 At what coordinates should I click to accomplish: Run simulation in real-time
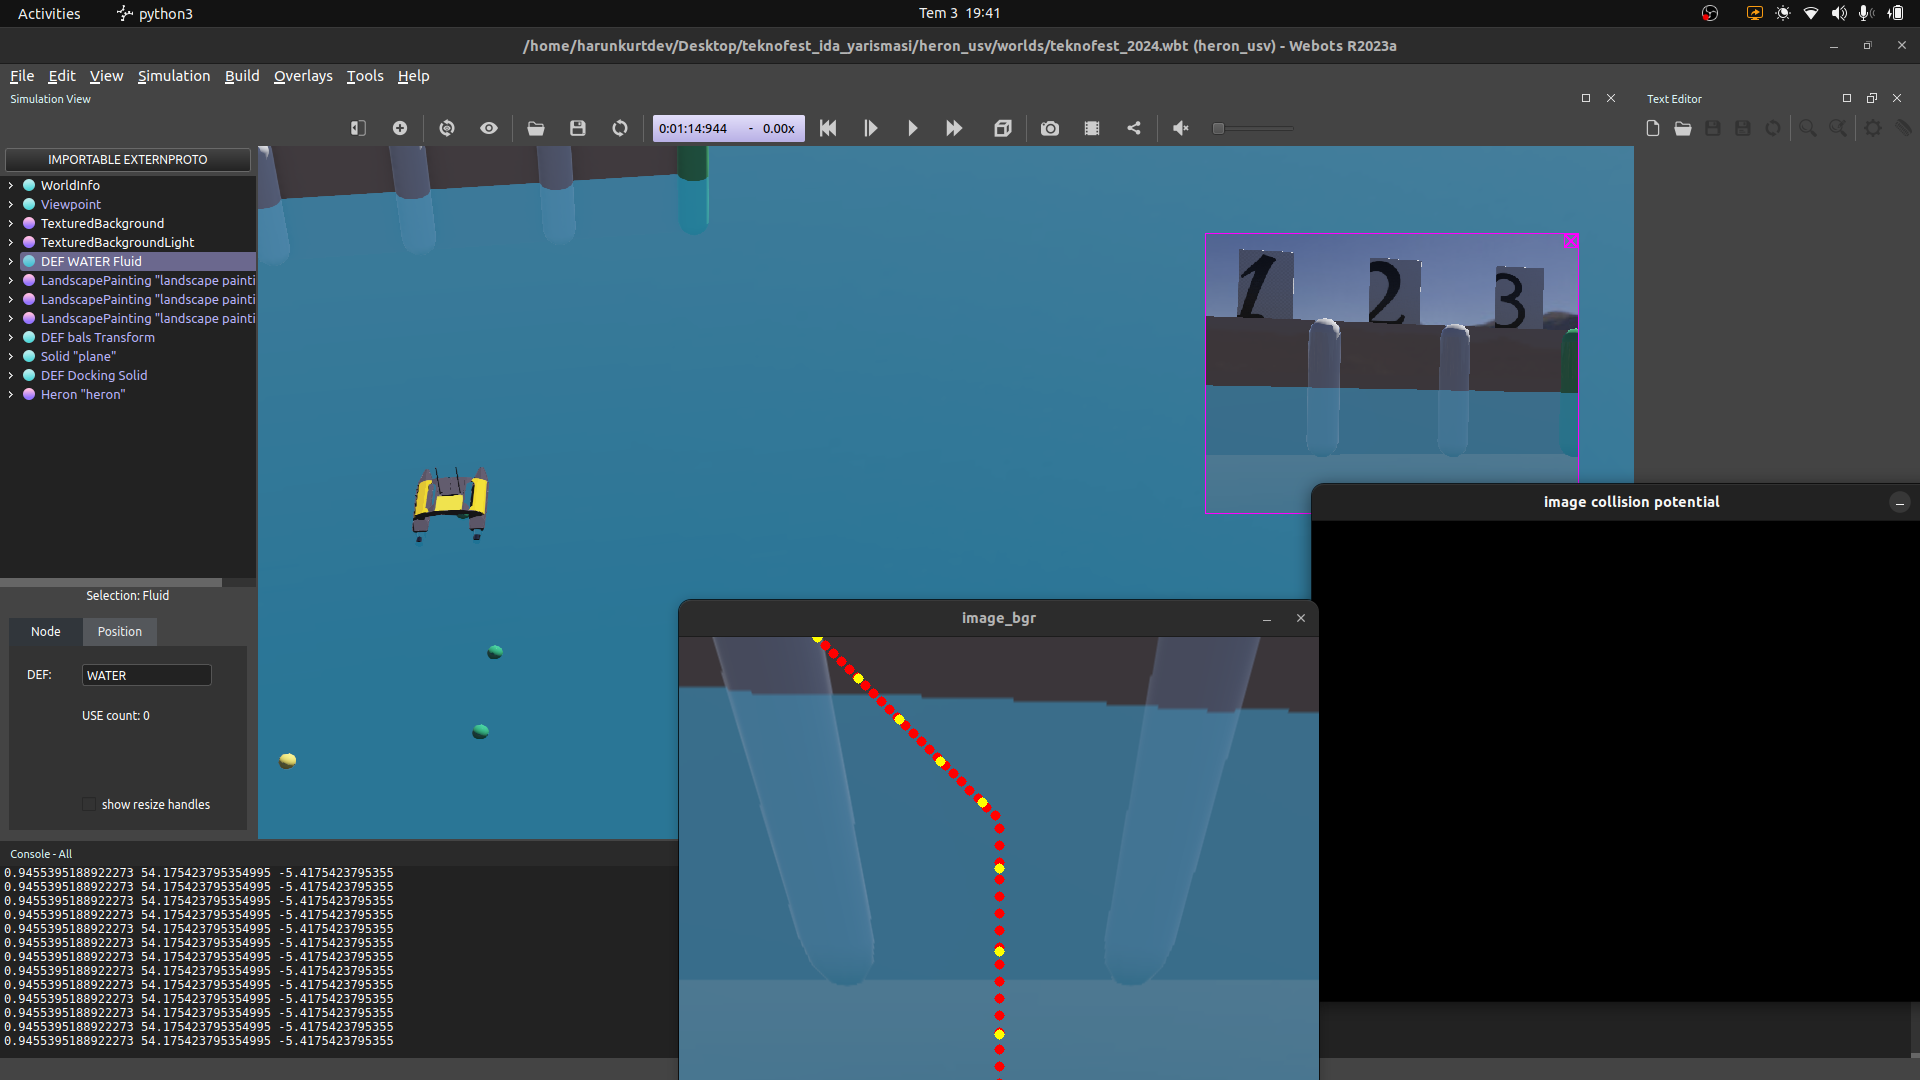point(912,128)
